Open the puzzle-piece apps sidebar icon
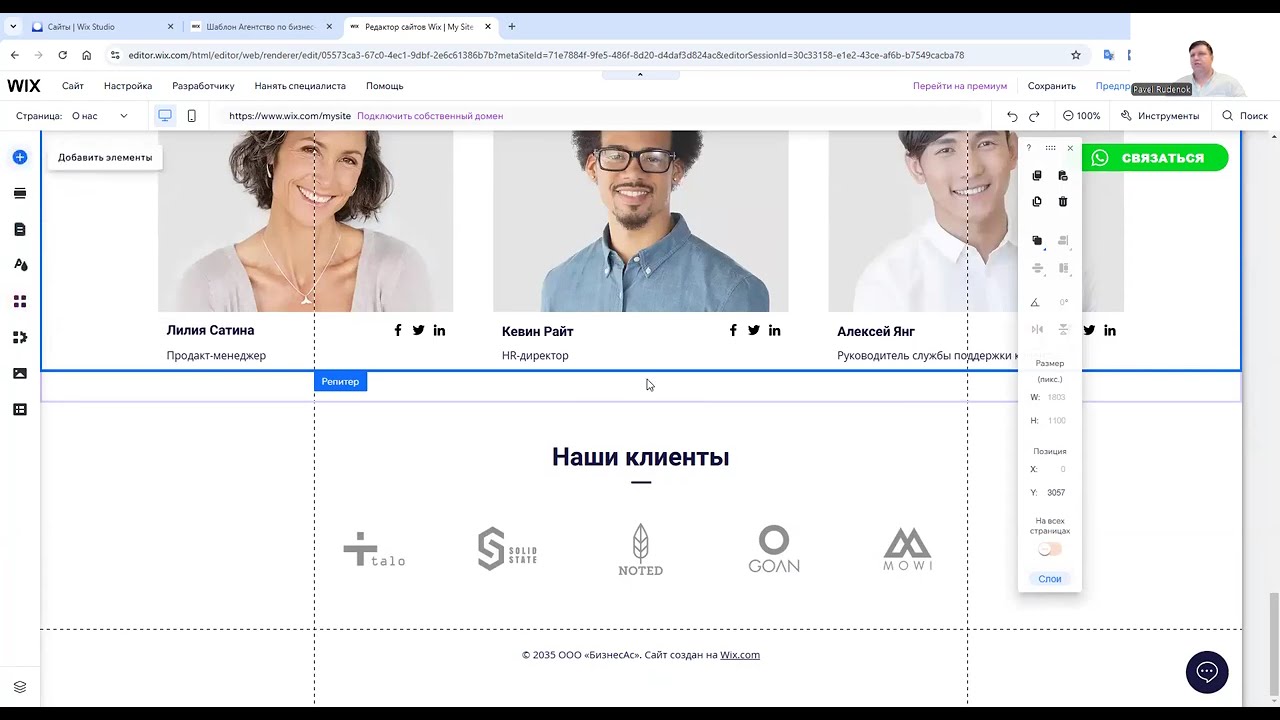Image resolution: width=1280 pixels, height=720 pixels. click(20, 337)
